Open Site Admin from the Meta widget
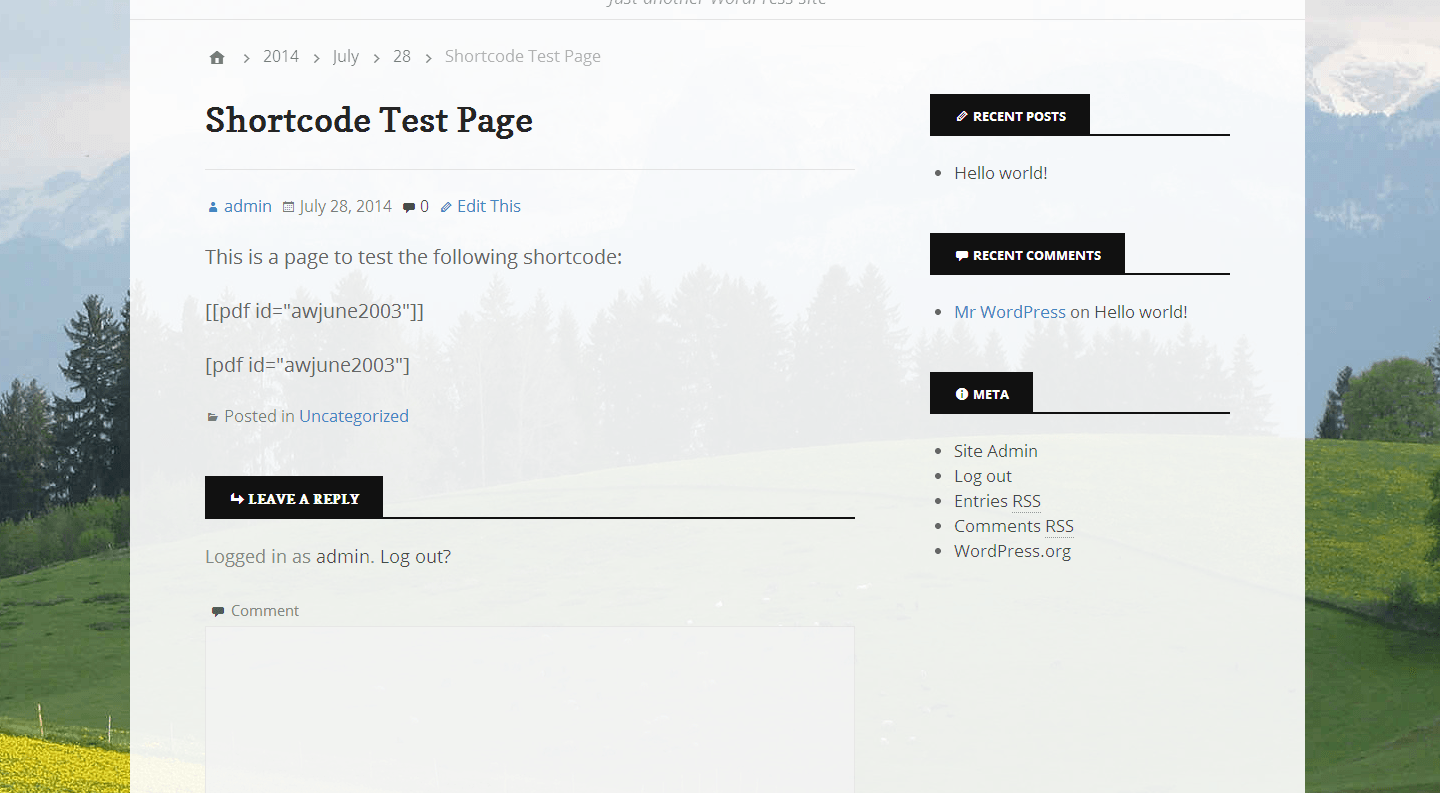This screenshot has width=1440, height=793. pyautogui.click(x=995, y=451)
